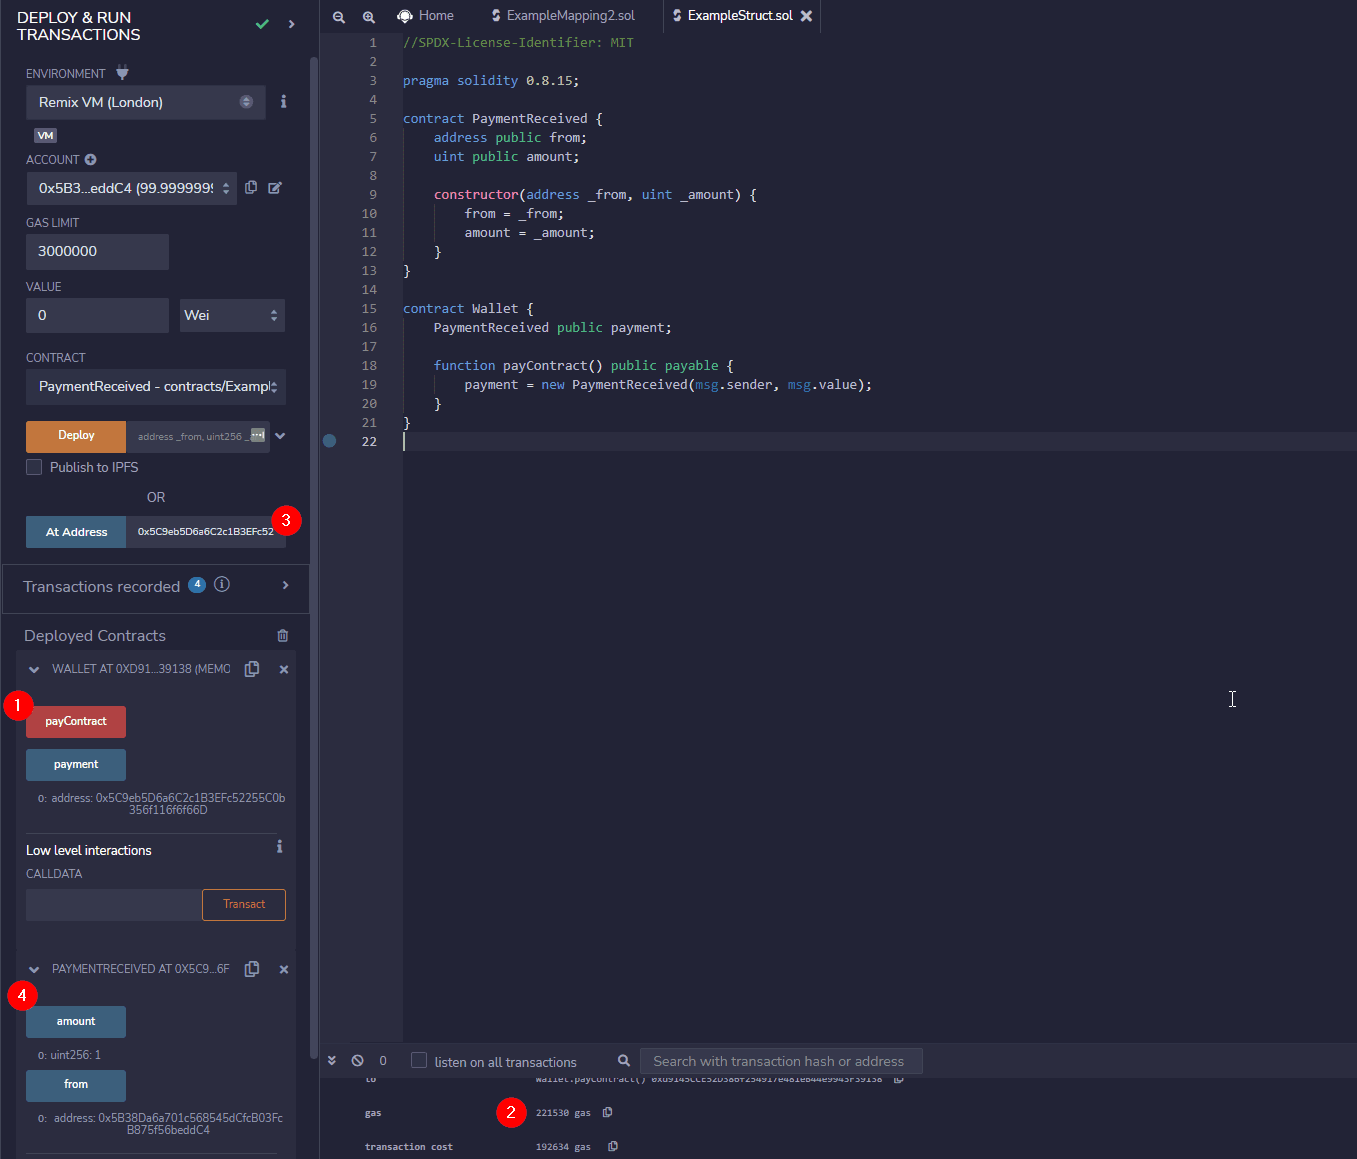
Task: Click the plus icon next to ACCOUNT
Action: click(90, 160)
